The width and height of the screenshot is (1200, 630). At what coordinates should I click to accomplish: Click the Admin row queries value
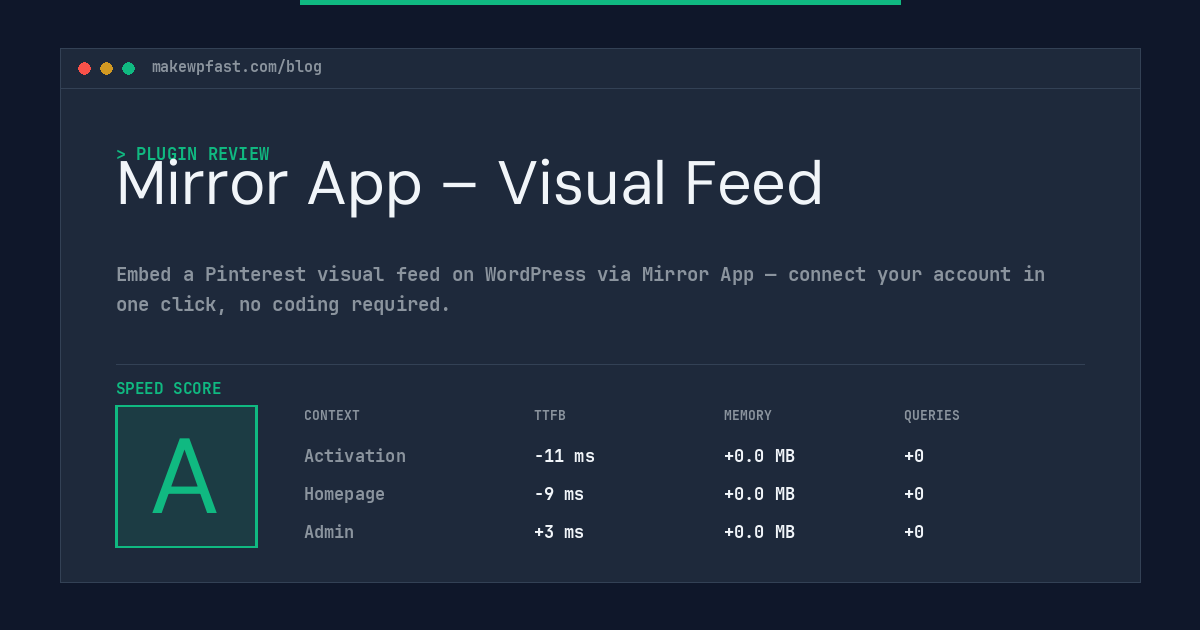[914, 532]
